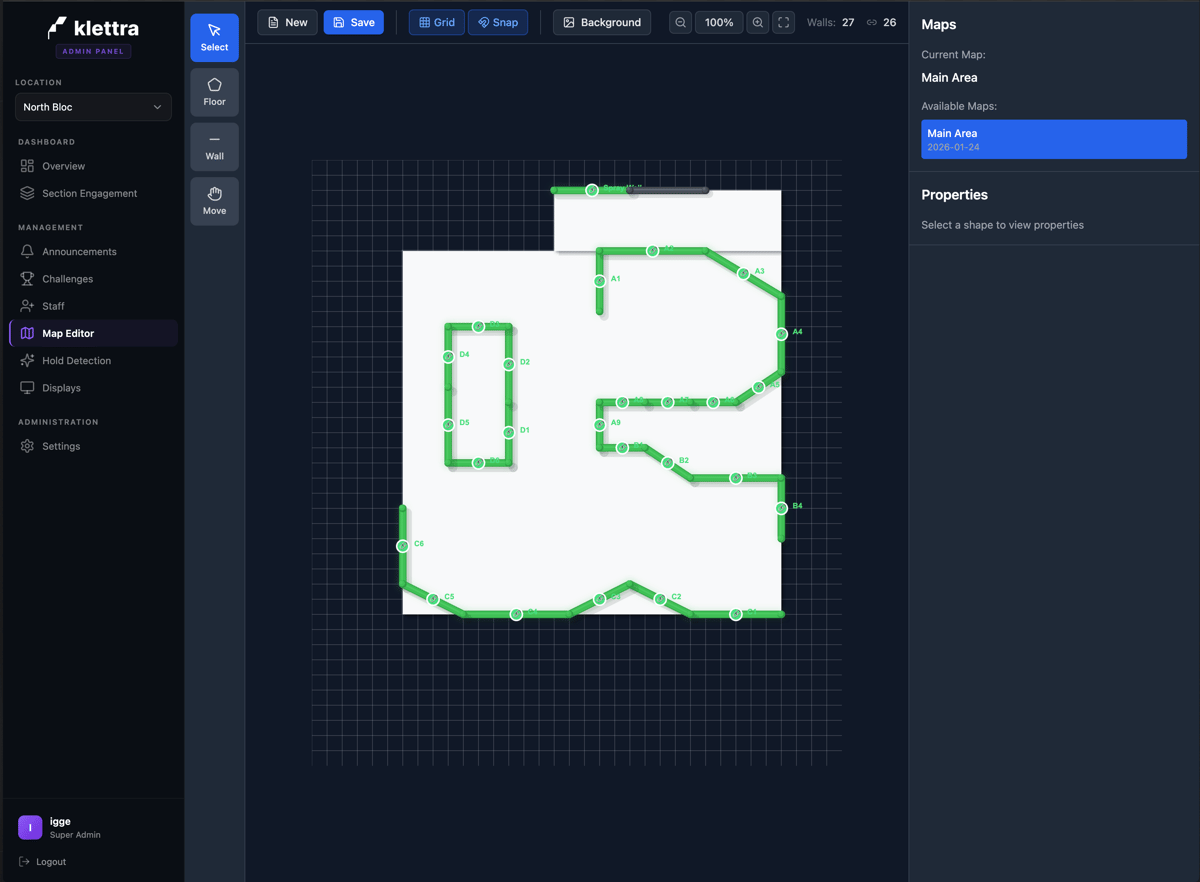This screenshot has height=882, width=1200.
Task: Activate the Move hand tool
Action: pyautogui.click(x=214, y=201)
